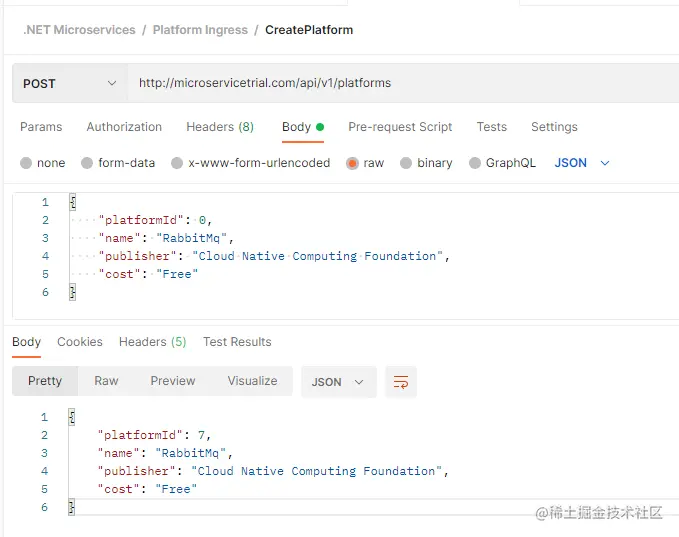679x537 pixels.
Task: Click response "name": "RabbitMq" line
Action: [165, 453]
